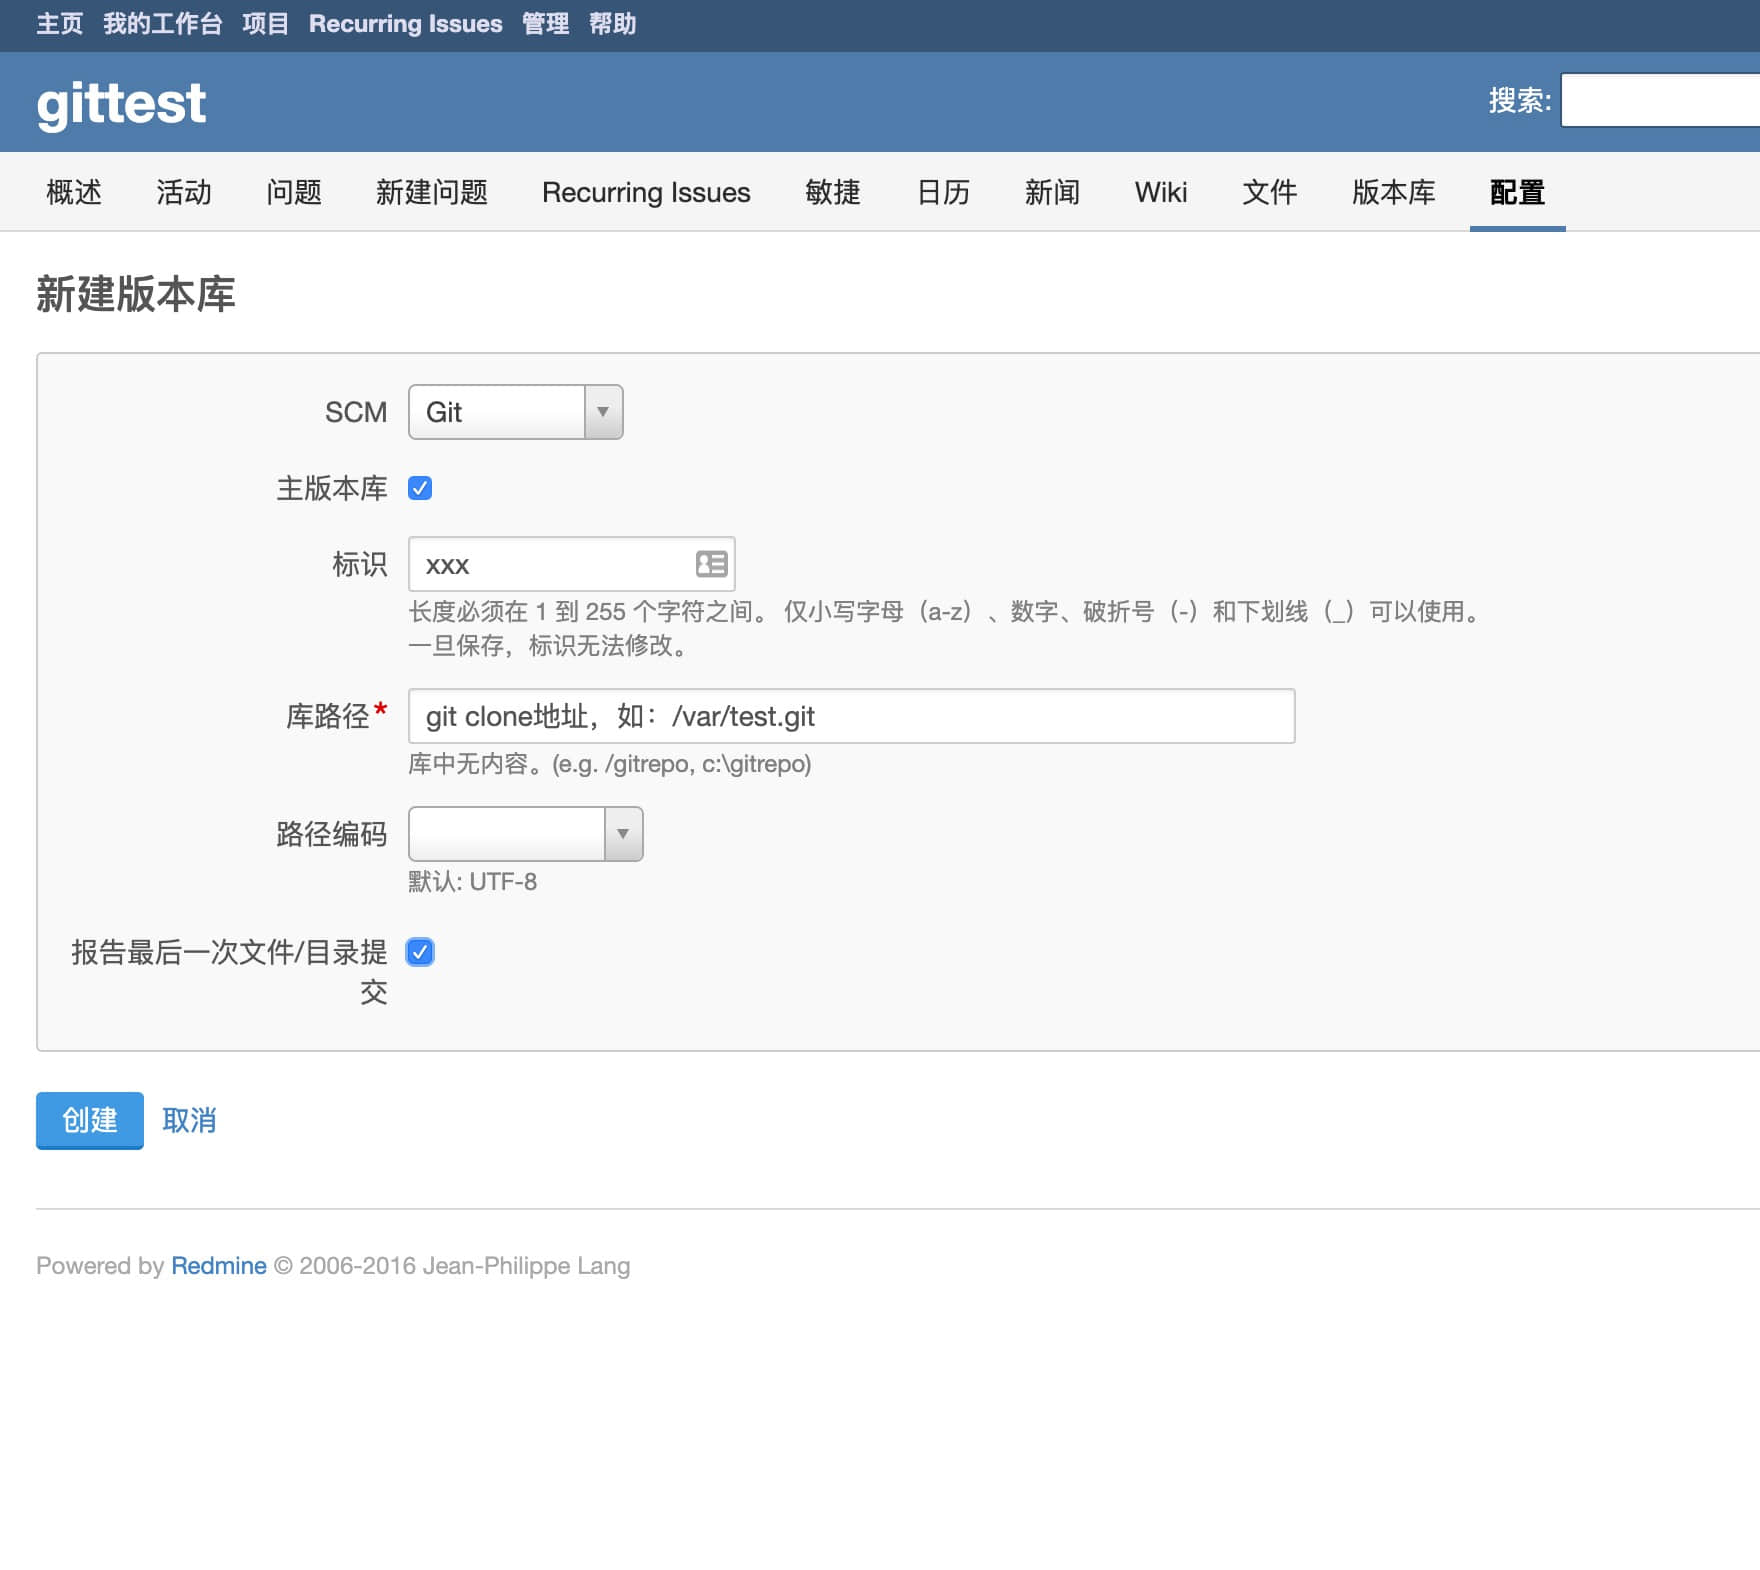
Task: Switch to the 版本库 tab
Action: point(1393,192)
